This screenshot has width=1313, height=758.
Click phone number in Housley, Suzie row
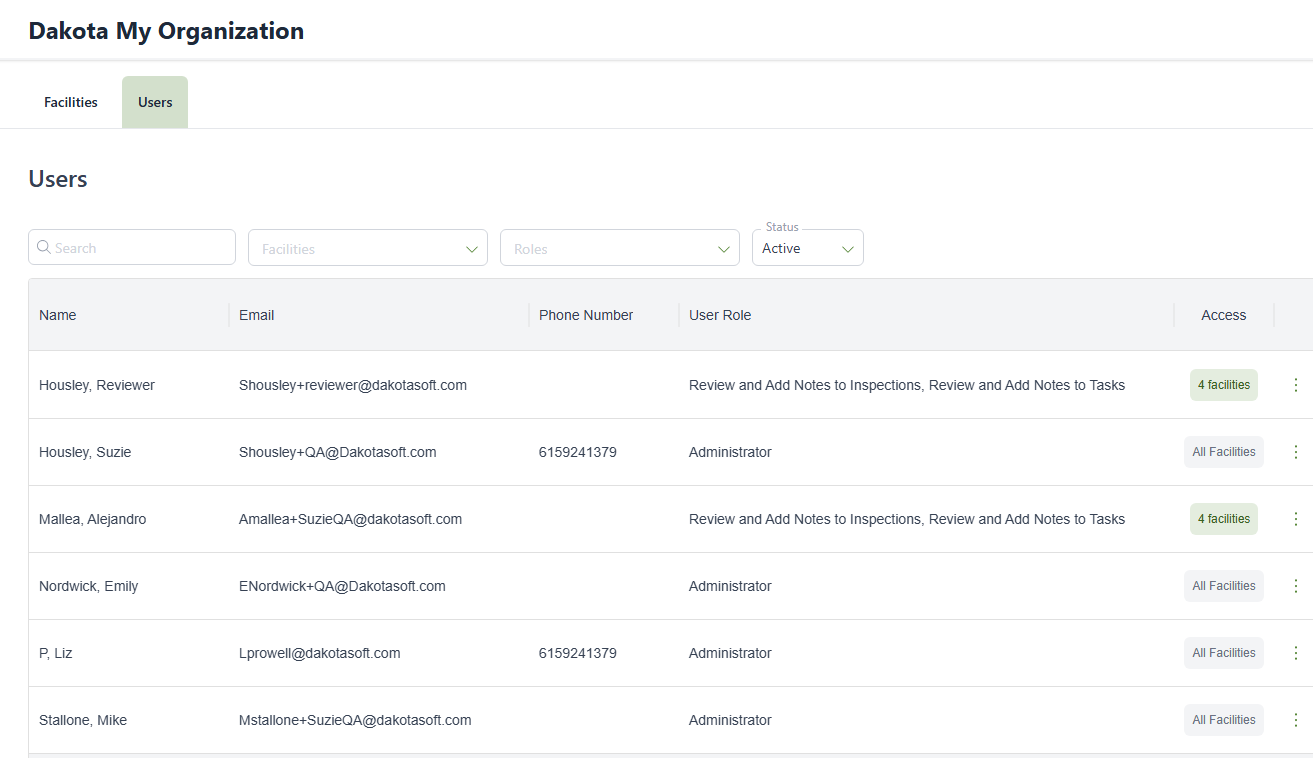578,452
